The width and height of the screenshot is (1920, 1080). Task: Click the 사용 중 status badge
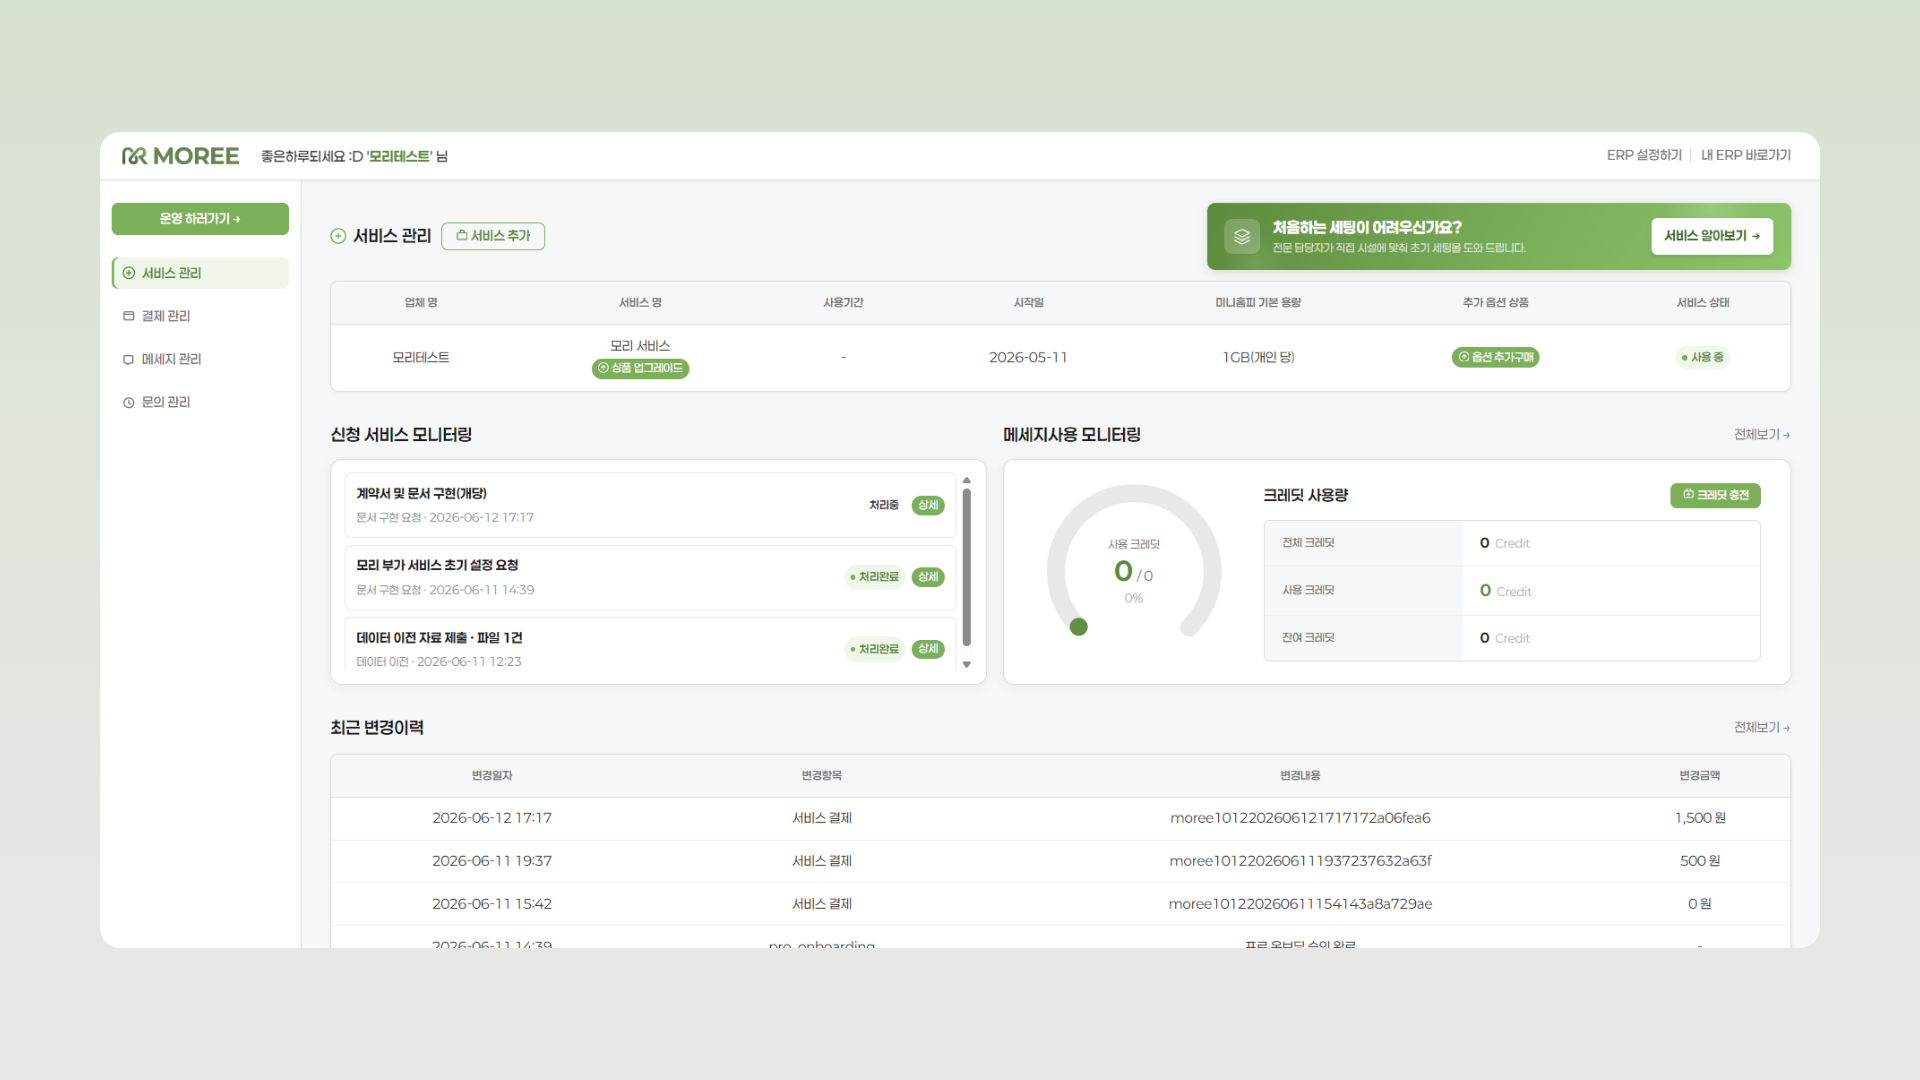coord(1703,357)
